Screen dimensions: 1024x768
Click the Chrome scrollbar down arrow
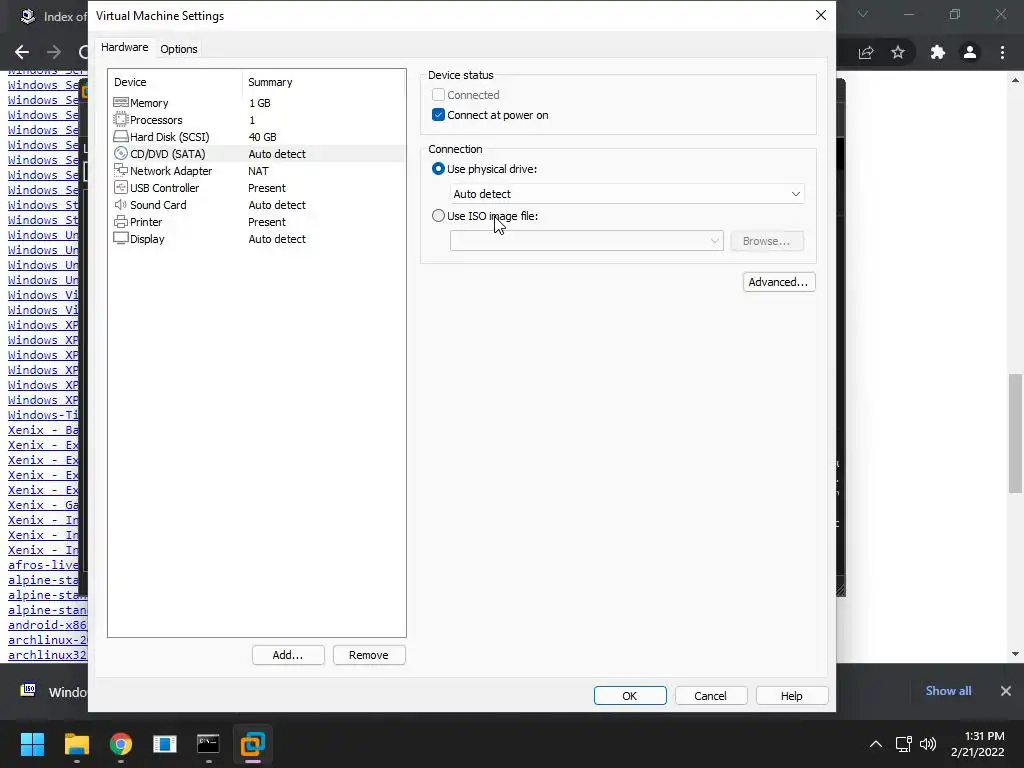1016,654
